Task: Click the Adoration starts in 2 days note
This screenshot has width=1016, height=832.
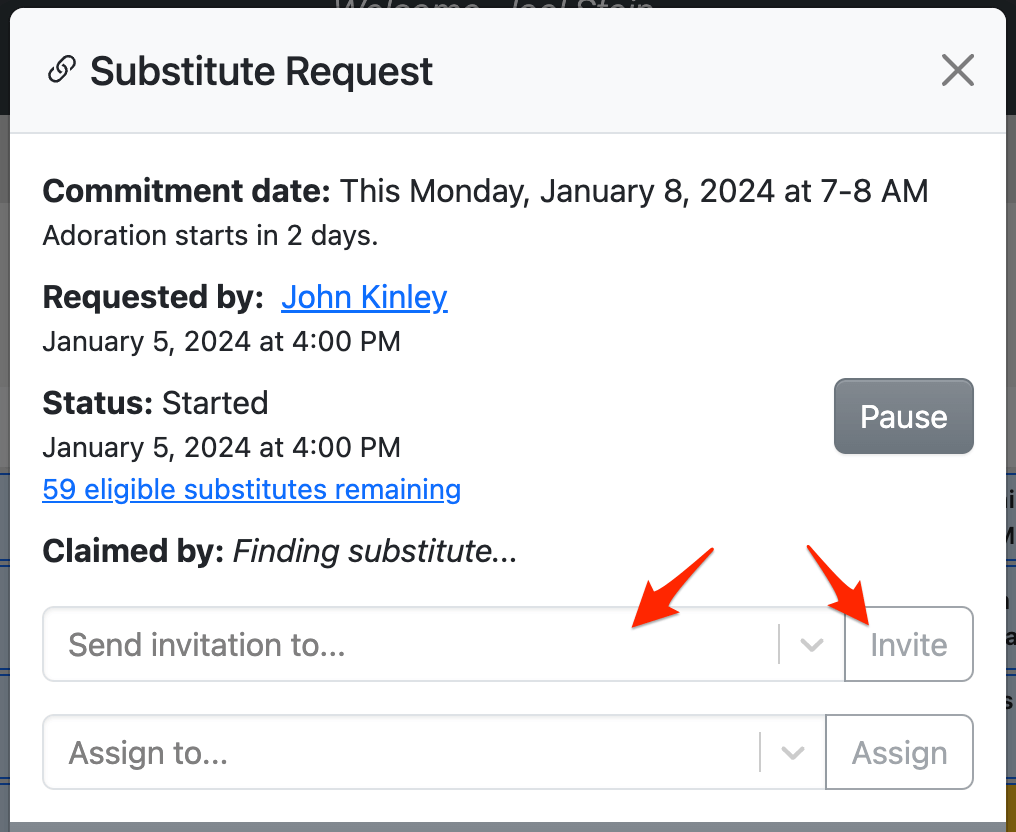Action: 210,236
